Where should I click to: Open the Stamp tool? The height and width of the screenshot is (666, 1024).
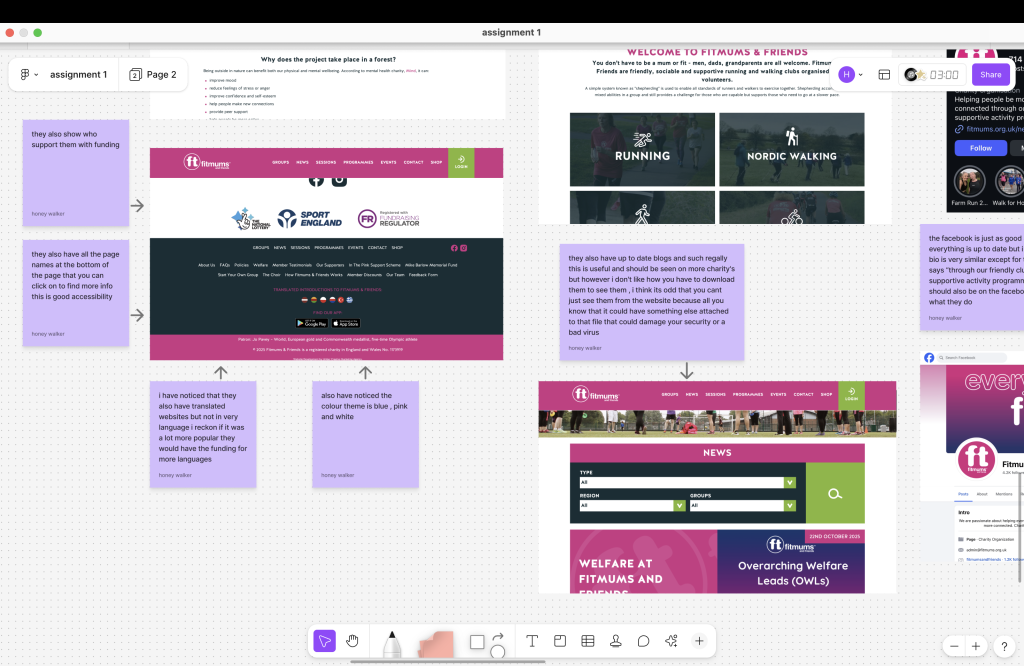[x=616, y=641]
